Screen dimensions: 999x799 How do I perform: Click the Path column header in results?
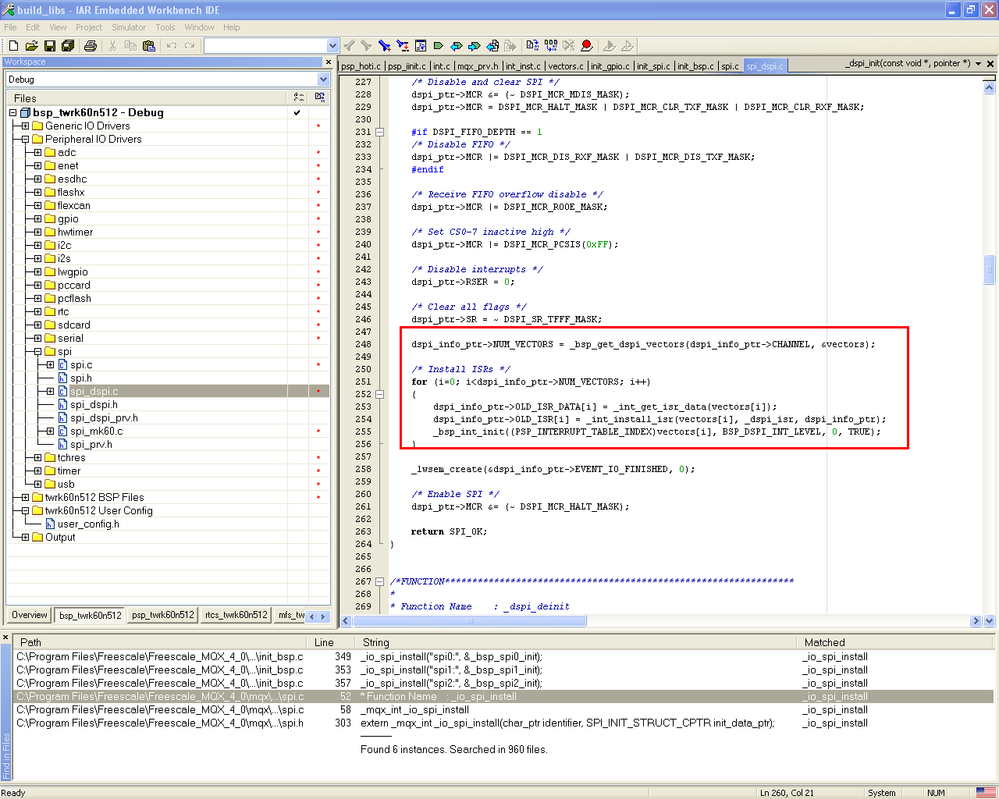pyautogui.click(x=162, y=642)
